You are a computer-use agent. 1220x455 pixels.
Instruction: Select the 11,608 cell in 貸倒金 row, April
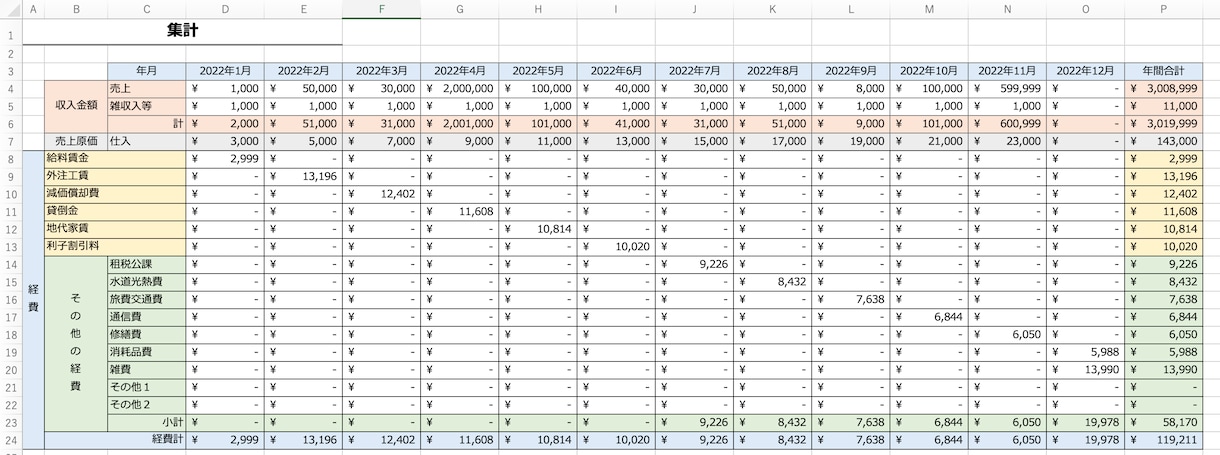pos(460,211)
